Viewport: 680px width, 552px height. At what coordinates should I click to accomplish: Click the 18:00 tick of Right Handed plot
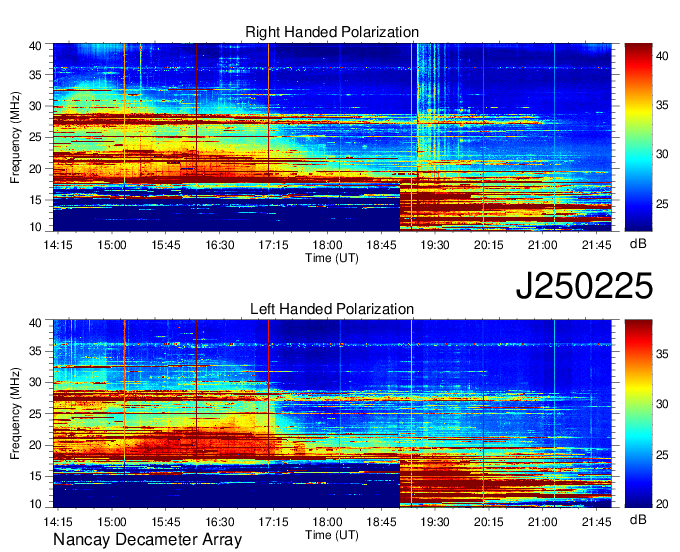(x=327, y=245)
